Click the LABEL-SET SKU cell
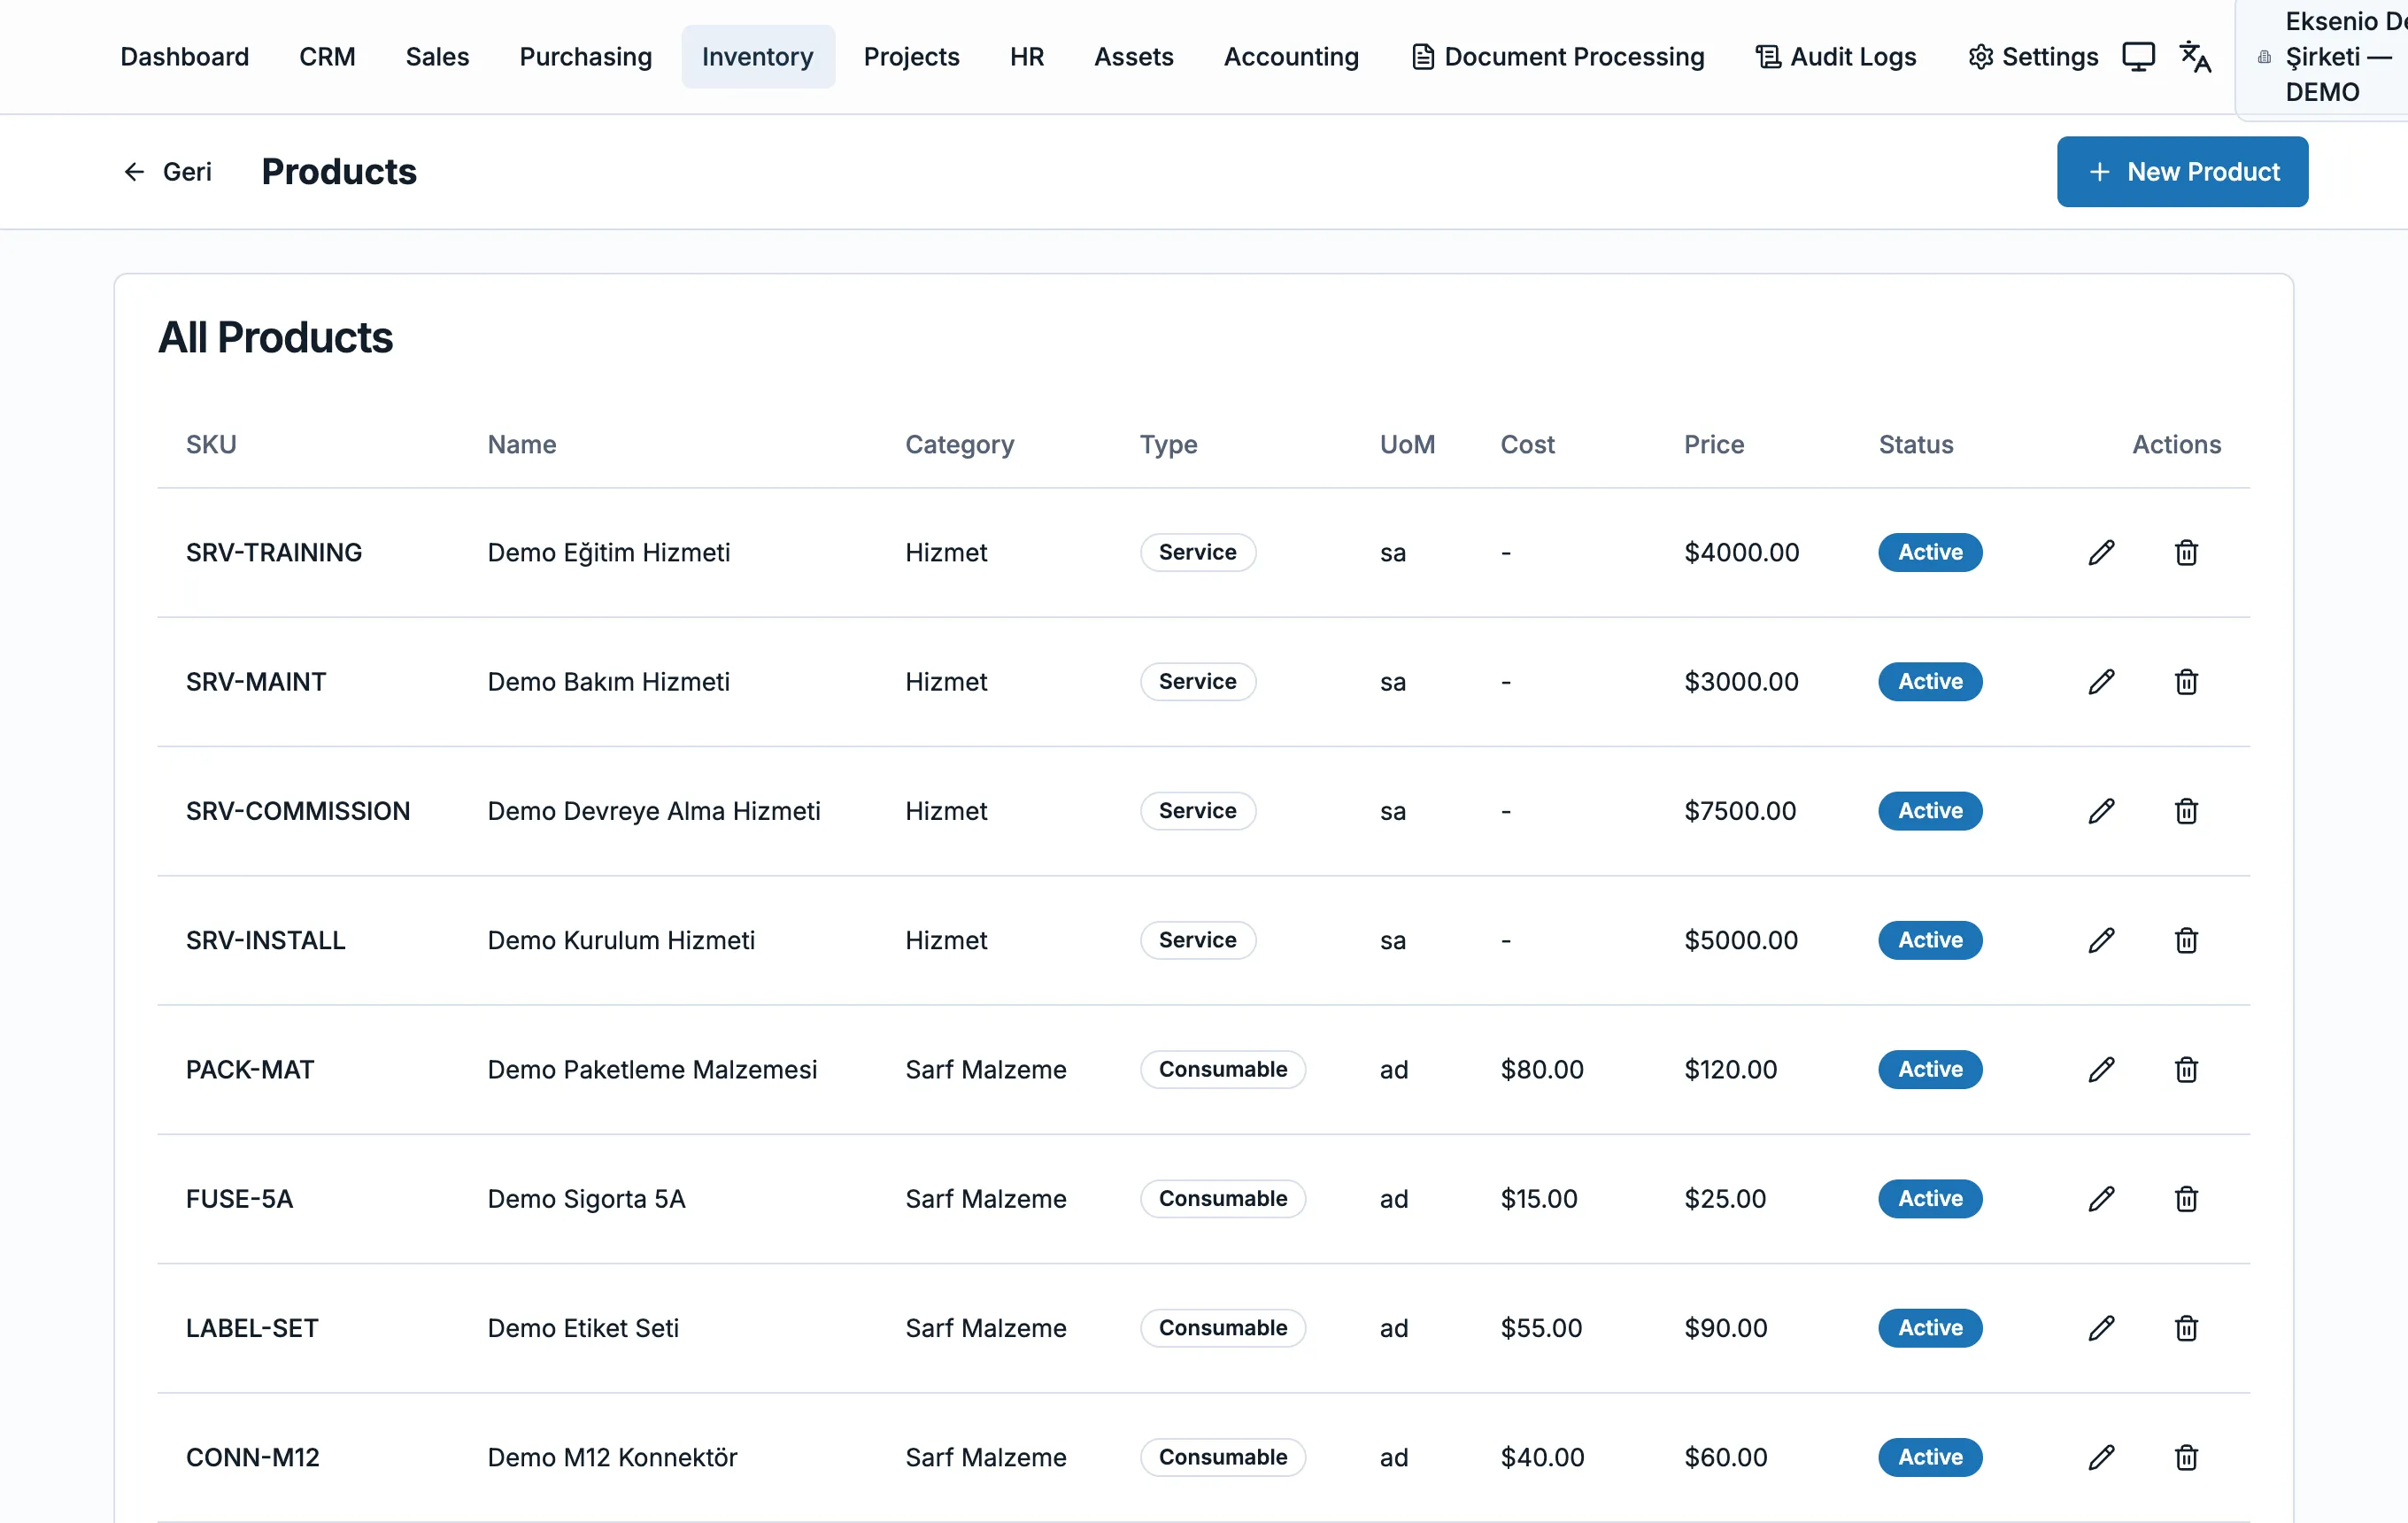The height and width of the screenshot is (1523, 2408). [x=252, y=1328]
